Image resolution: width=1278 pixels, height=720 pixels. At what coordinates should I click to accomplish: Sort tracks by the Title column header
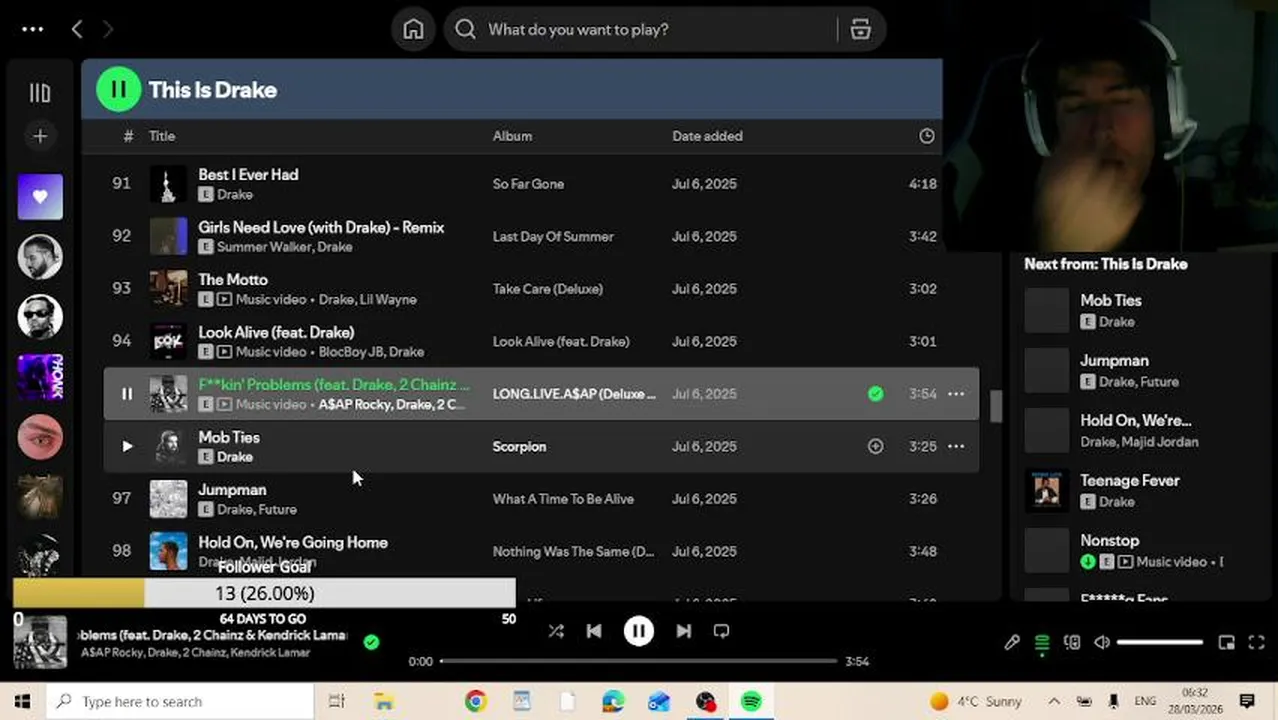[x=162, y=136]
